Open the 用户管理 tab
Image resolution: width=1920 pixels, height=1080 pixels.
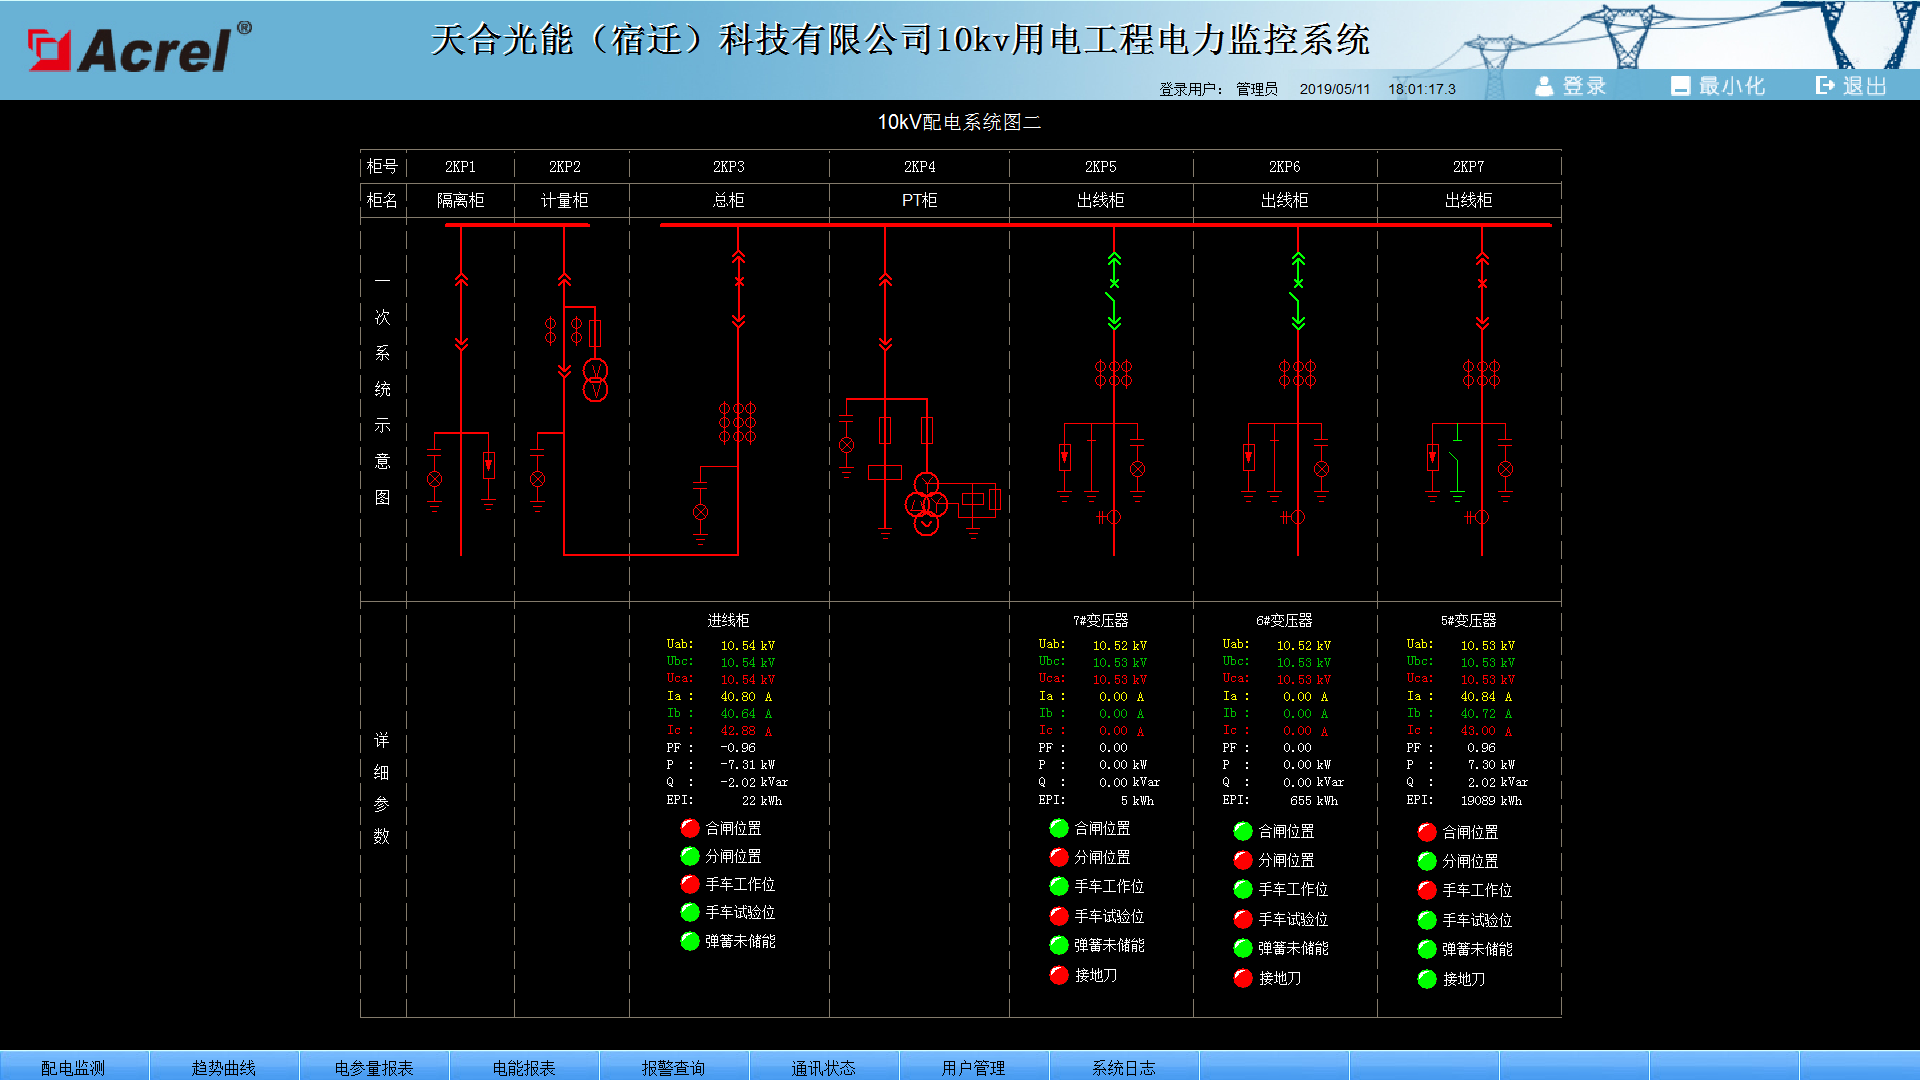974,1067
